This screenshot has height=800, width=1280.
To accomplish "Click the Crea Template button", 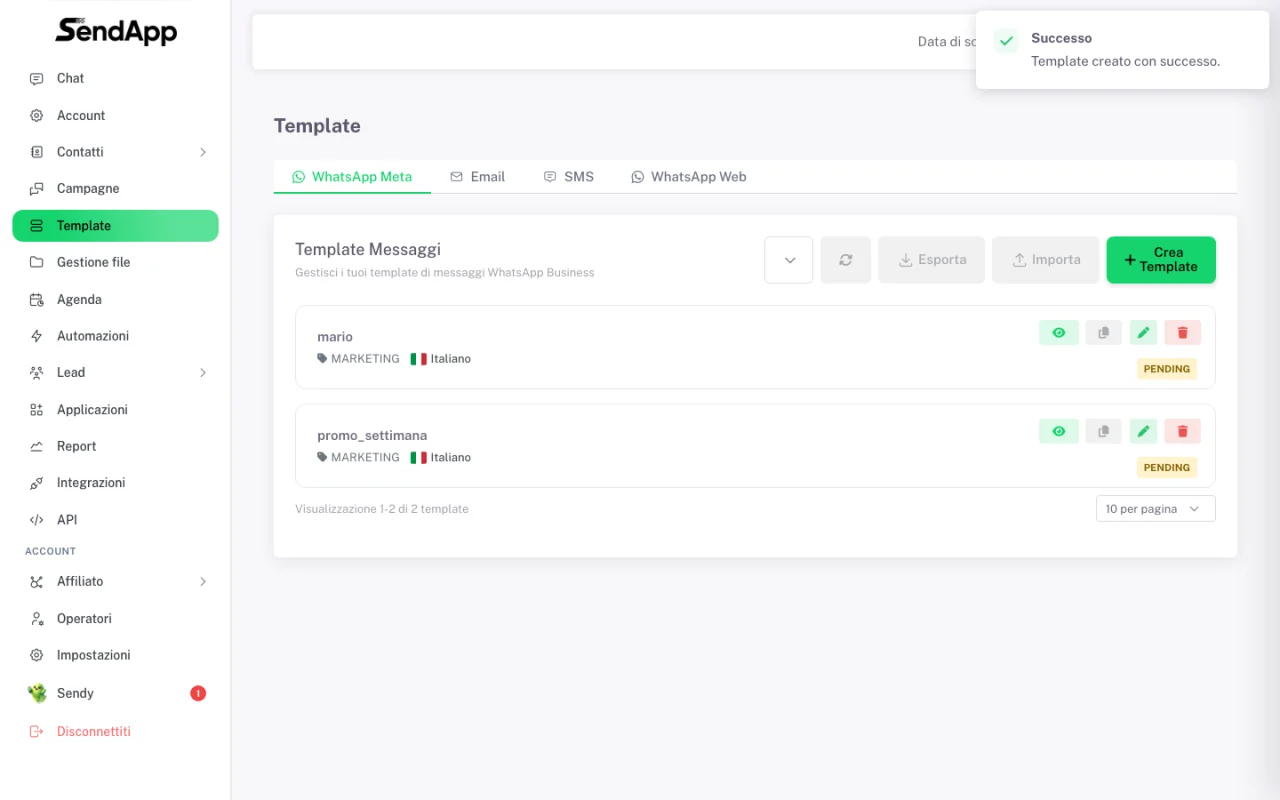I will click(1161, 260).
